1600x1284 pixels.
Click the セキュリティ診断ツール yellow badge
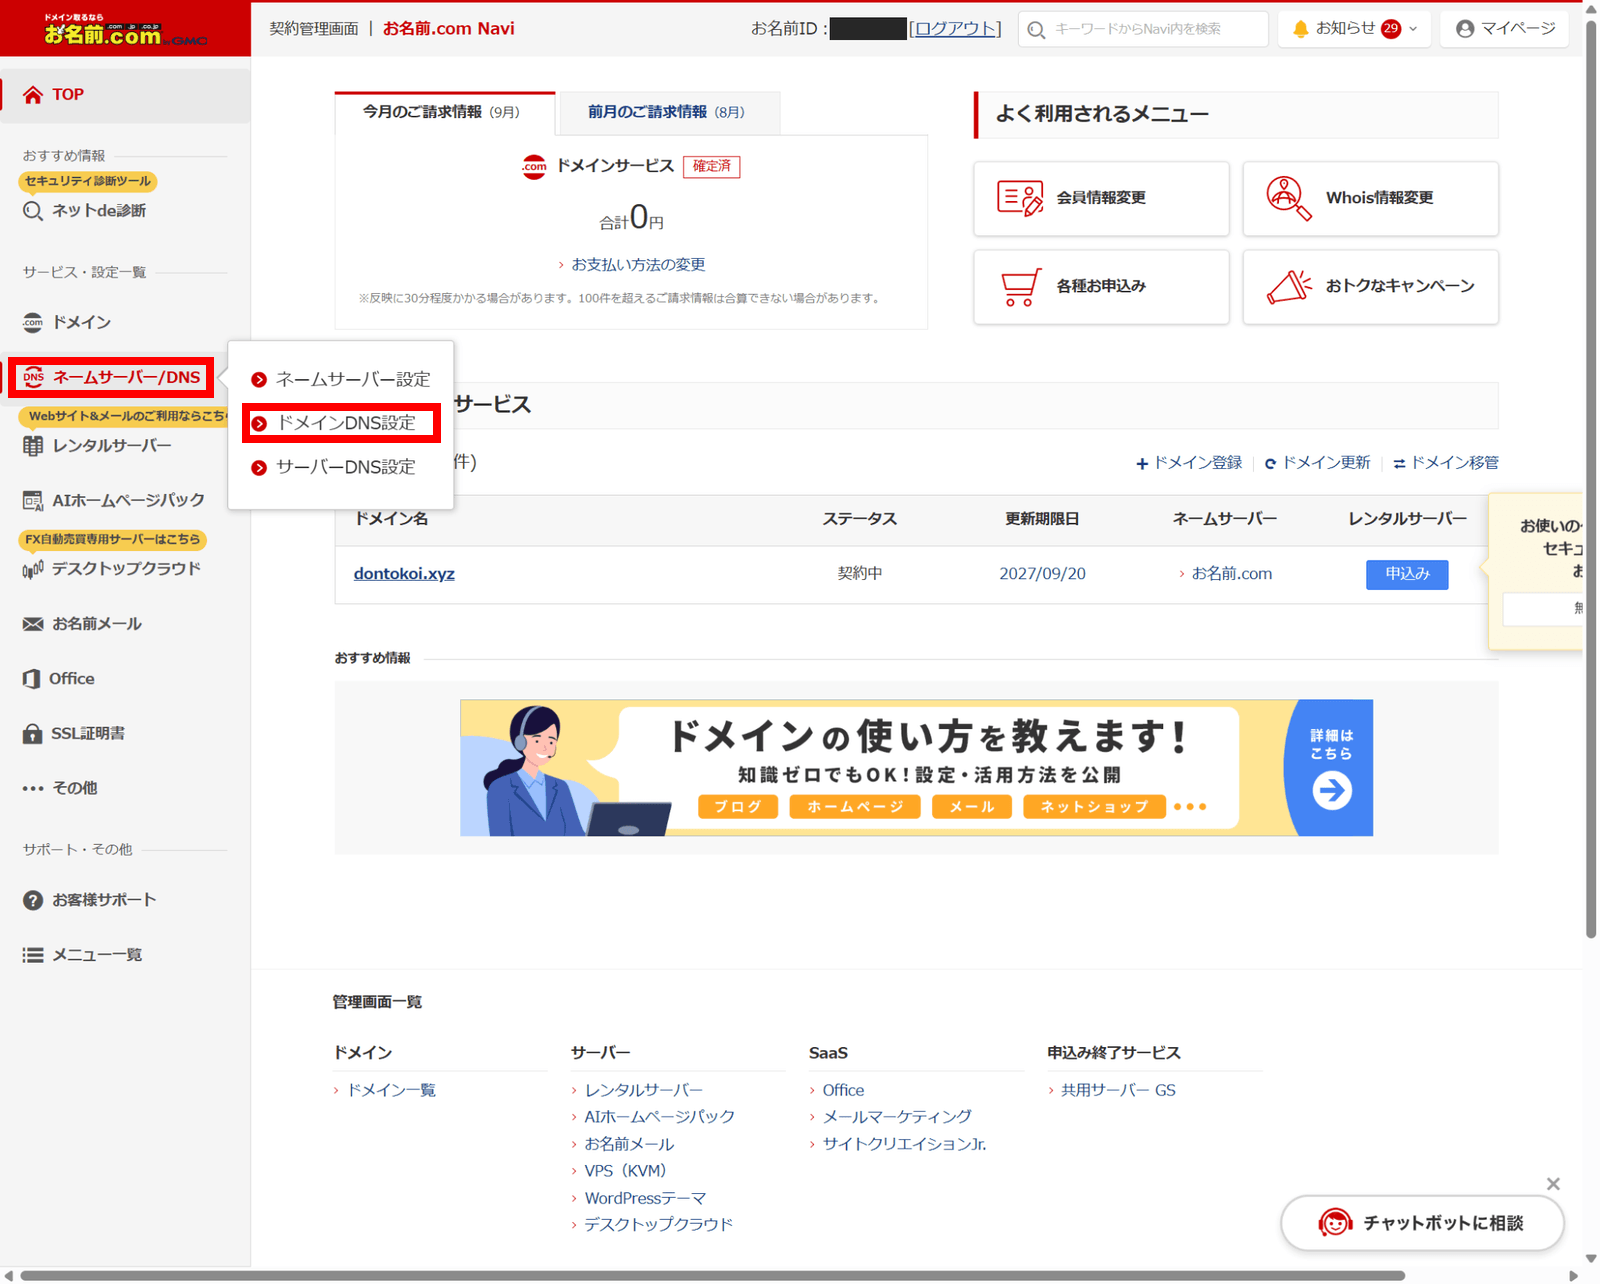click(88, 181)
